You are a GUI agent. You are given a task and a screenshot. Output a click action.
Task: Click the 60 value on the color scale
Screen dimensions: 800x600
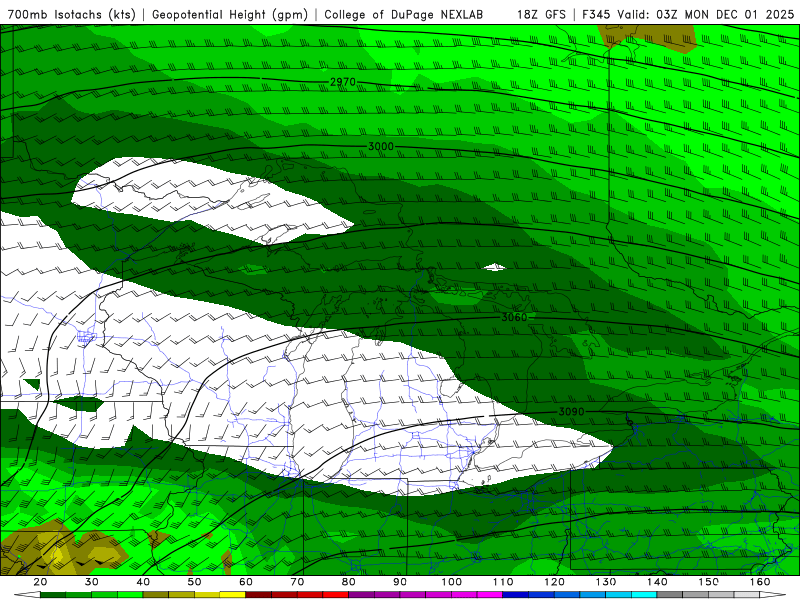[x=246, y=582]
